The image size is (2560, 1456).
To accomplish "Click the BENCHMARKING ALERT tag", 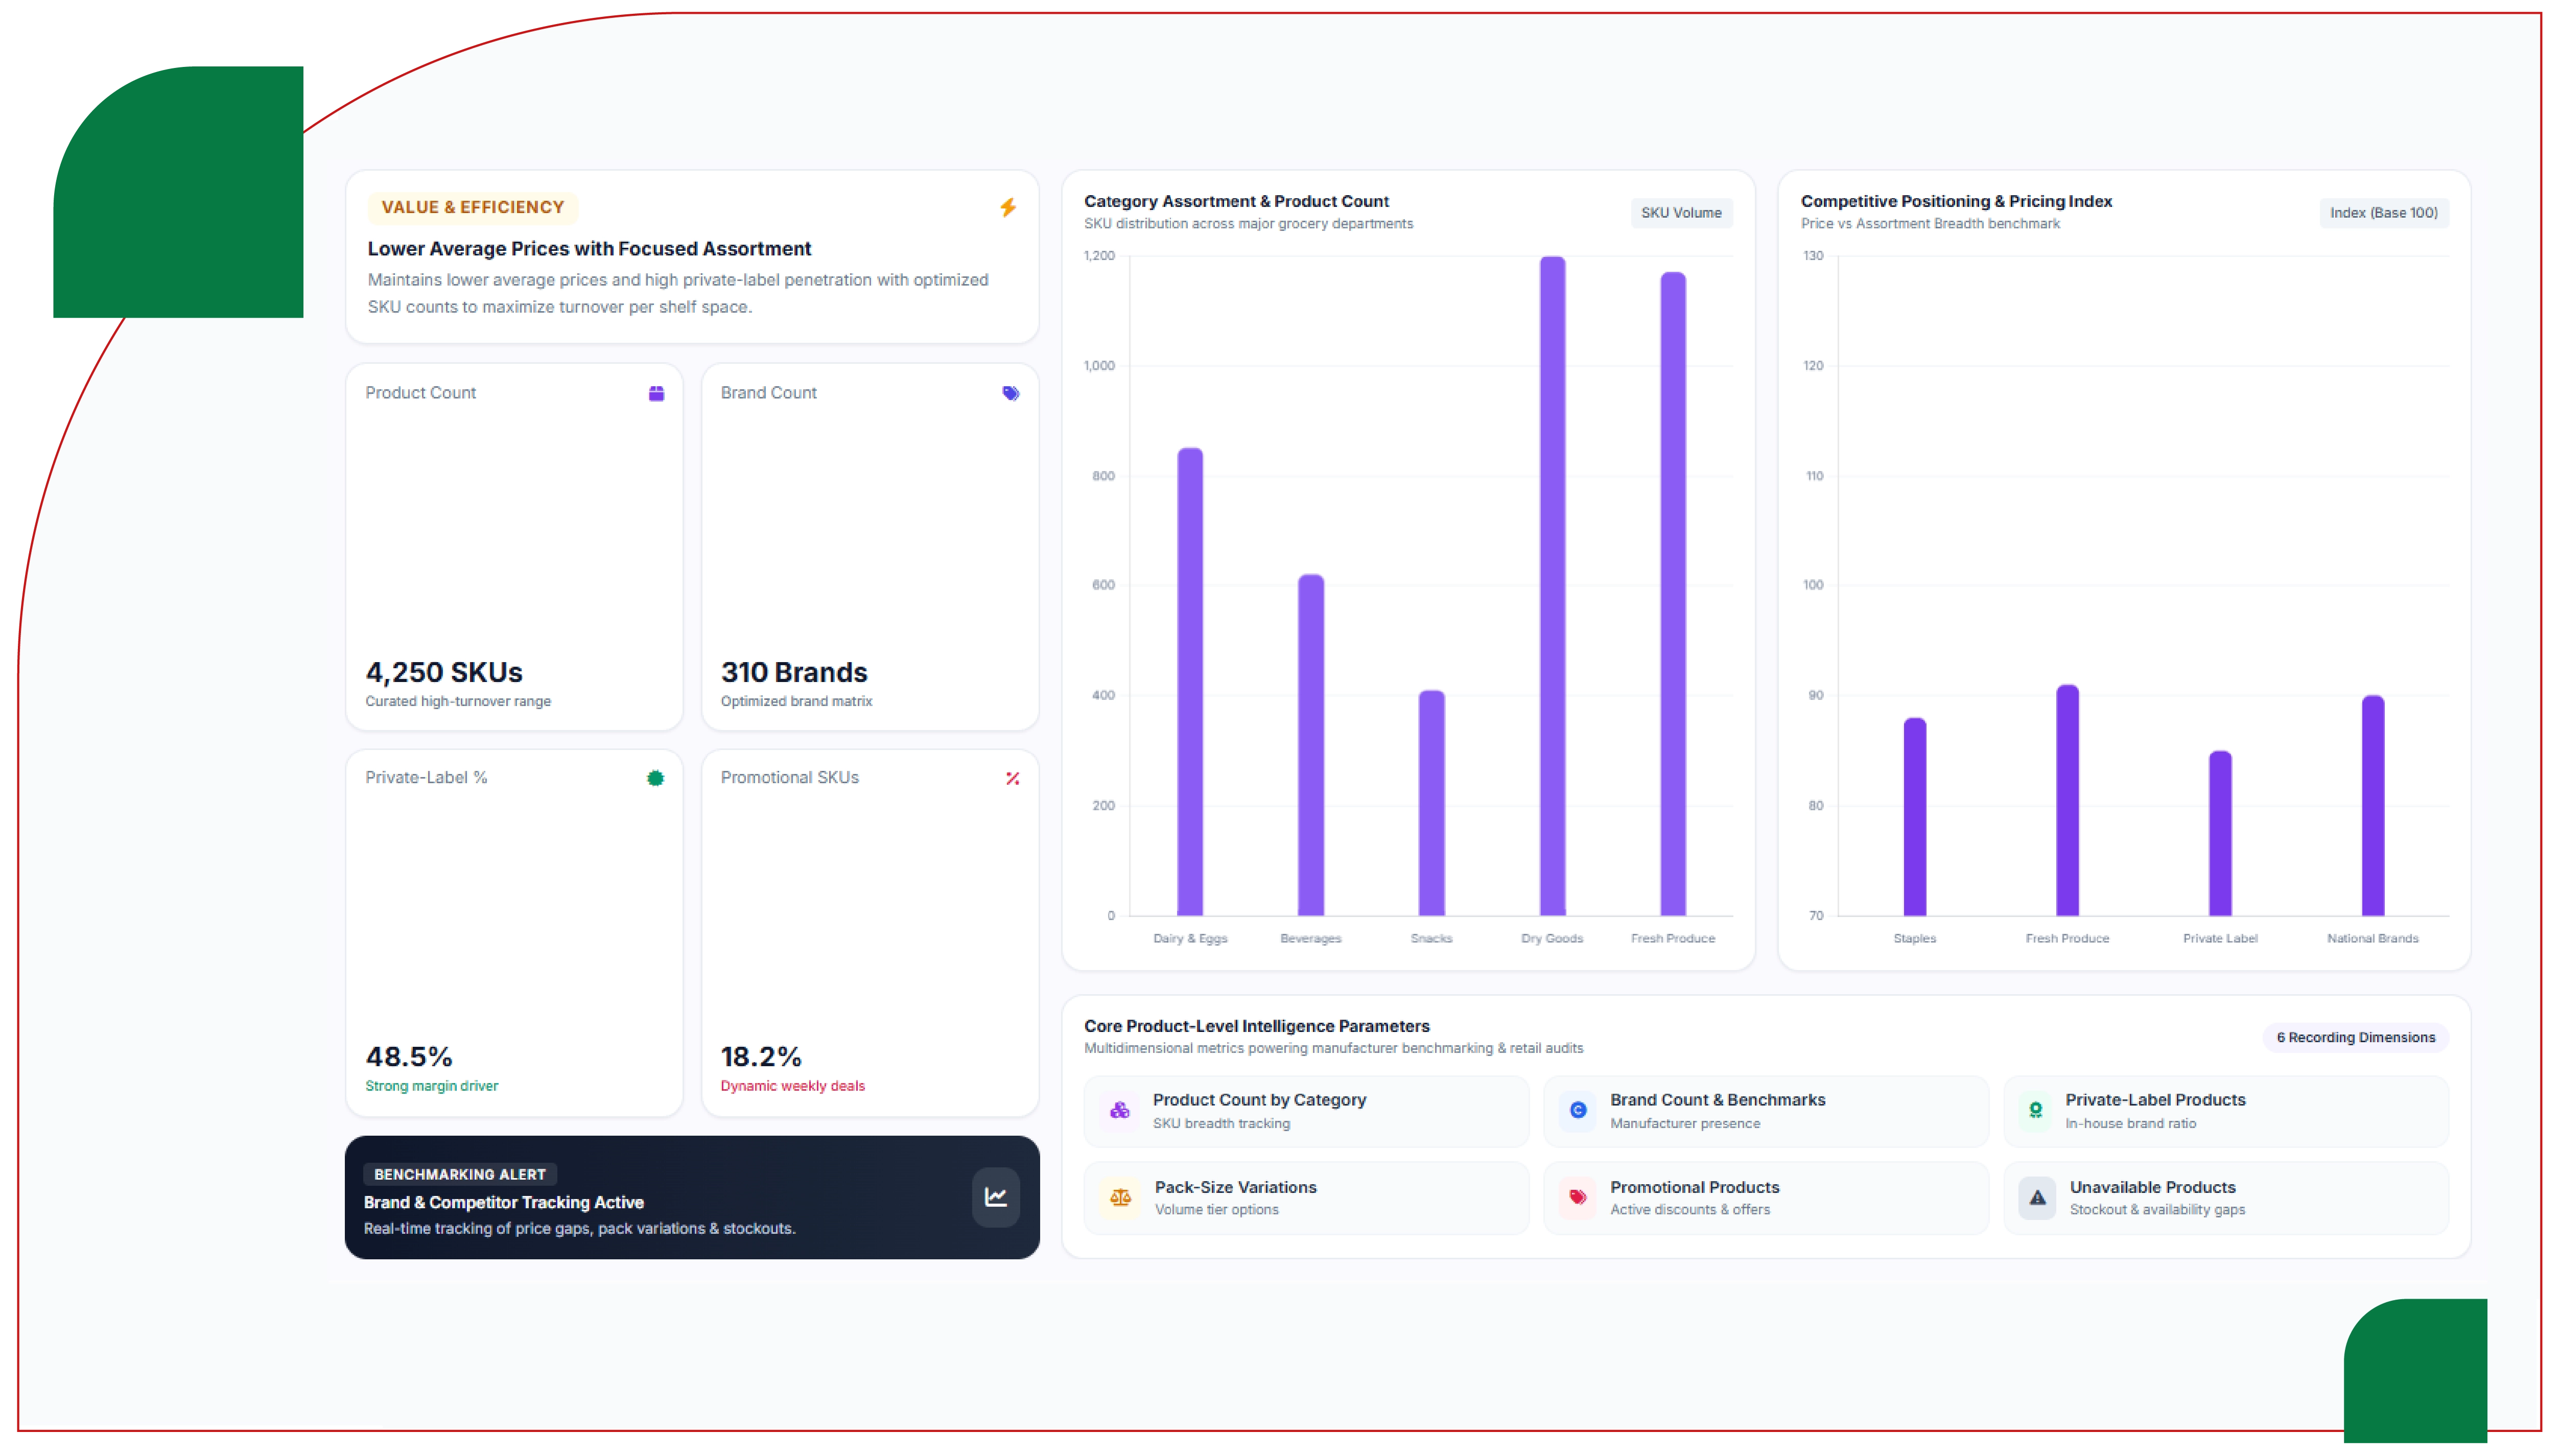I will [460, 1174].
